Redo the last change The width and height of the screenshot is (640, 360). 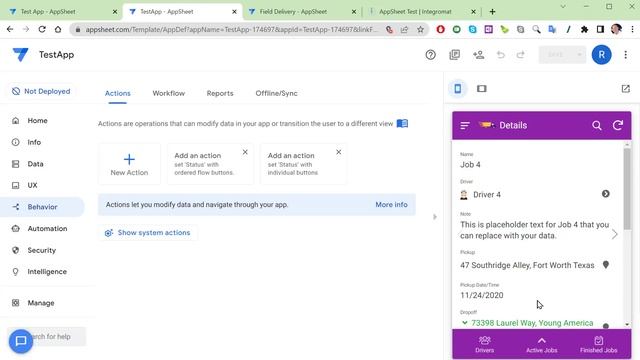click(520, 55)
